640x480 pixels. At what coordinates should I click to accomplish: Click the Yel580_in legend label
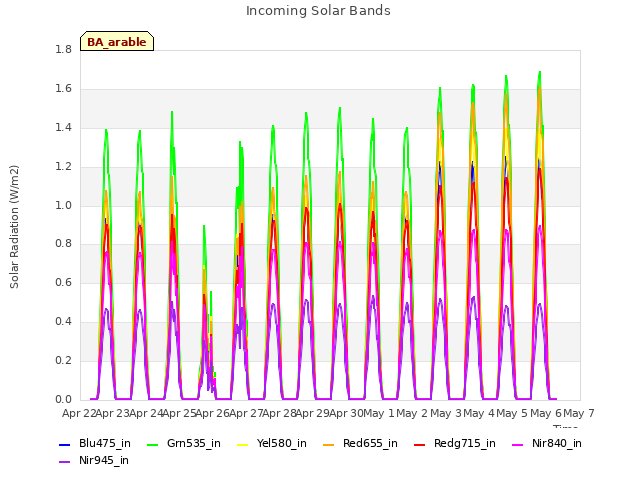pos(281,443)
